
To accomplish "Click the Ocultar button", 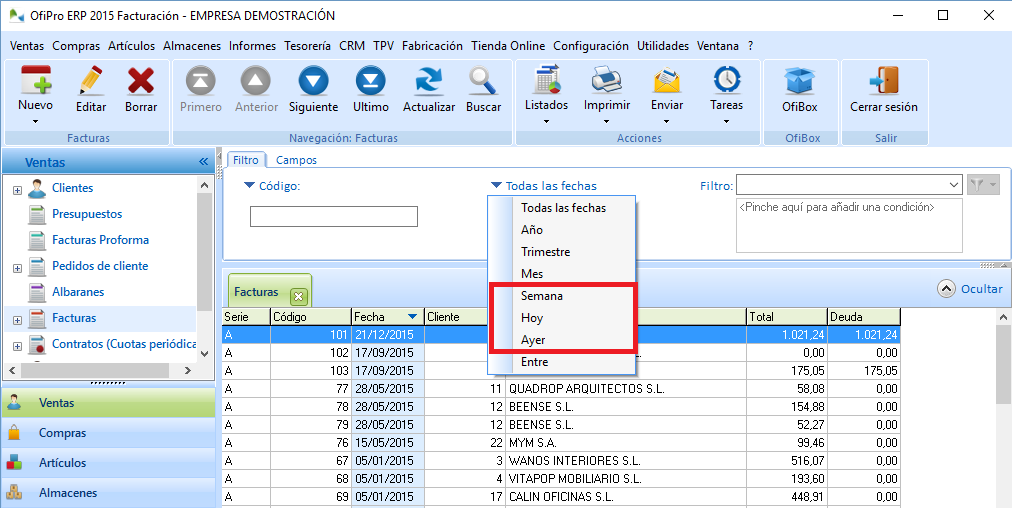I will pyautogui.click(x=970, y=288).
